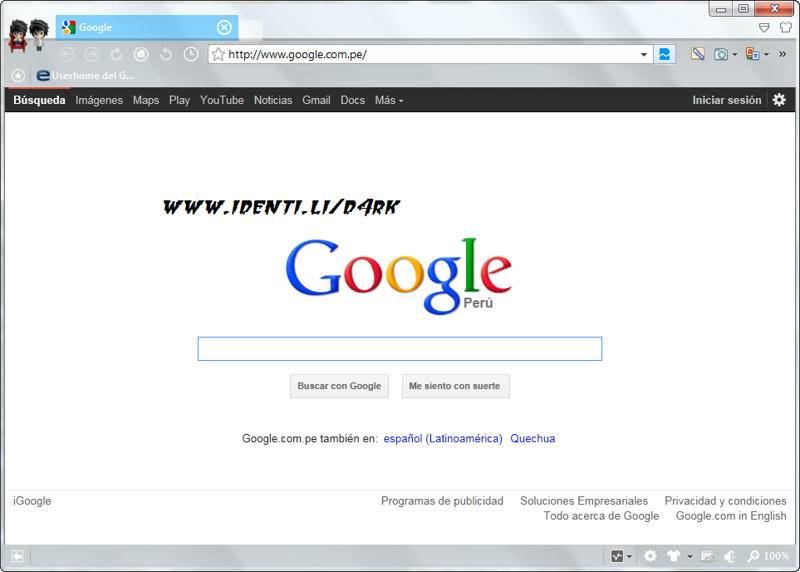Close the Google tab

coord(224,28)
